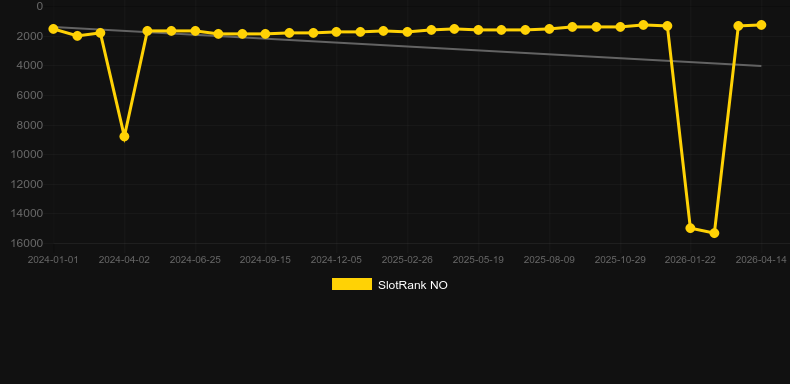Select the data point above 2024-12-05
Screen dimensions: 790x384
pos(337,32)
